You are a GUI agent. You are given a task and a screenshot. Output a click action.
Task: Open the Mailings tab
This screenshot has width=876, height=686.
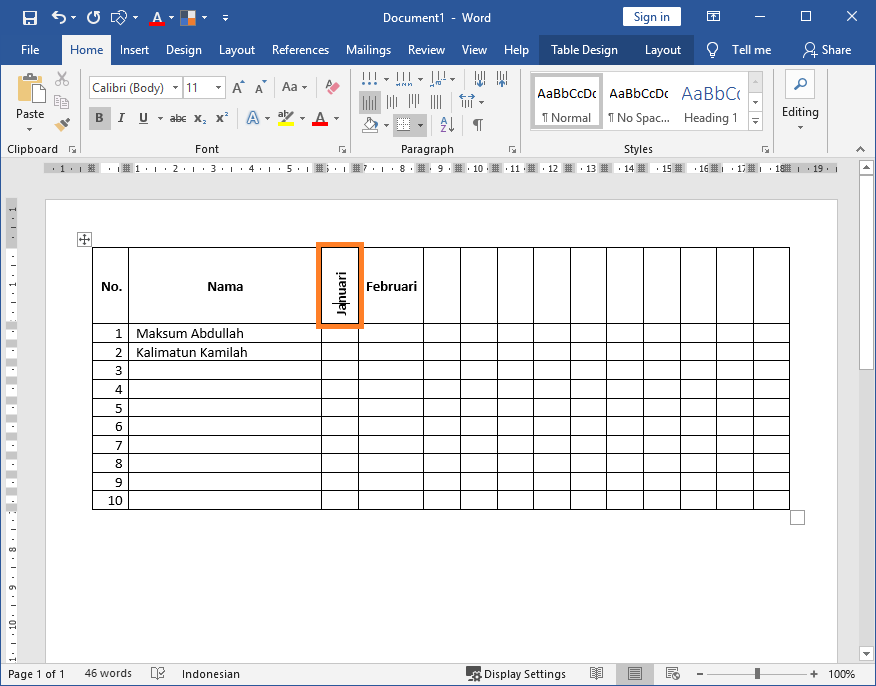[x=368, y=50]
